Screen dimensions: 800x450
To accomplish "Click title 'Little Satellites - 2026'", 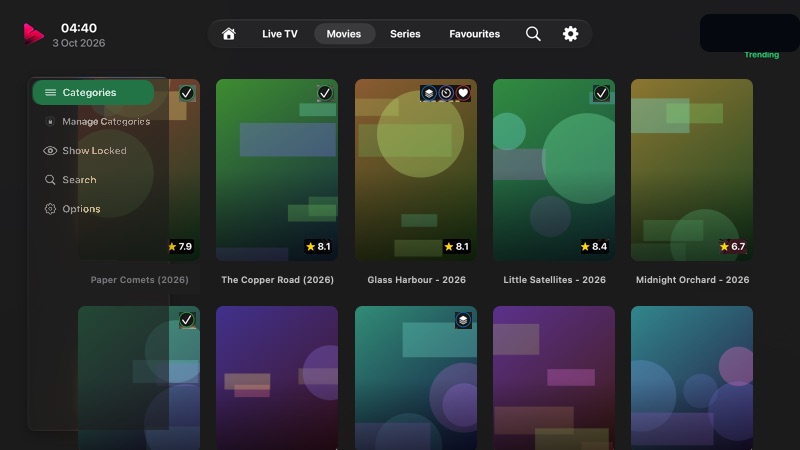I will [555, 280].
